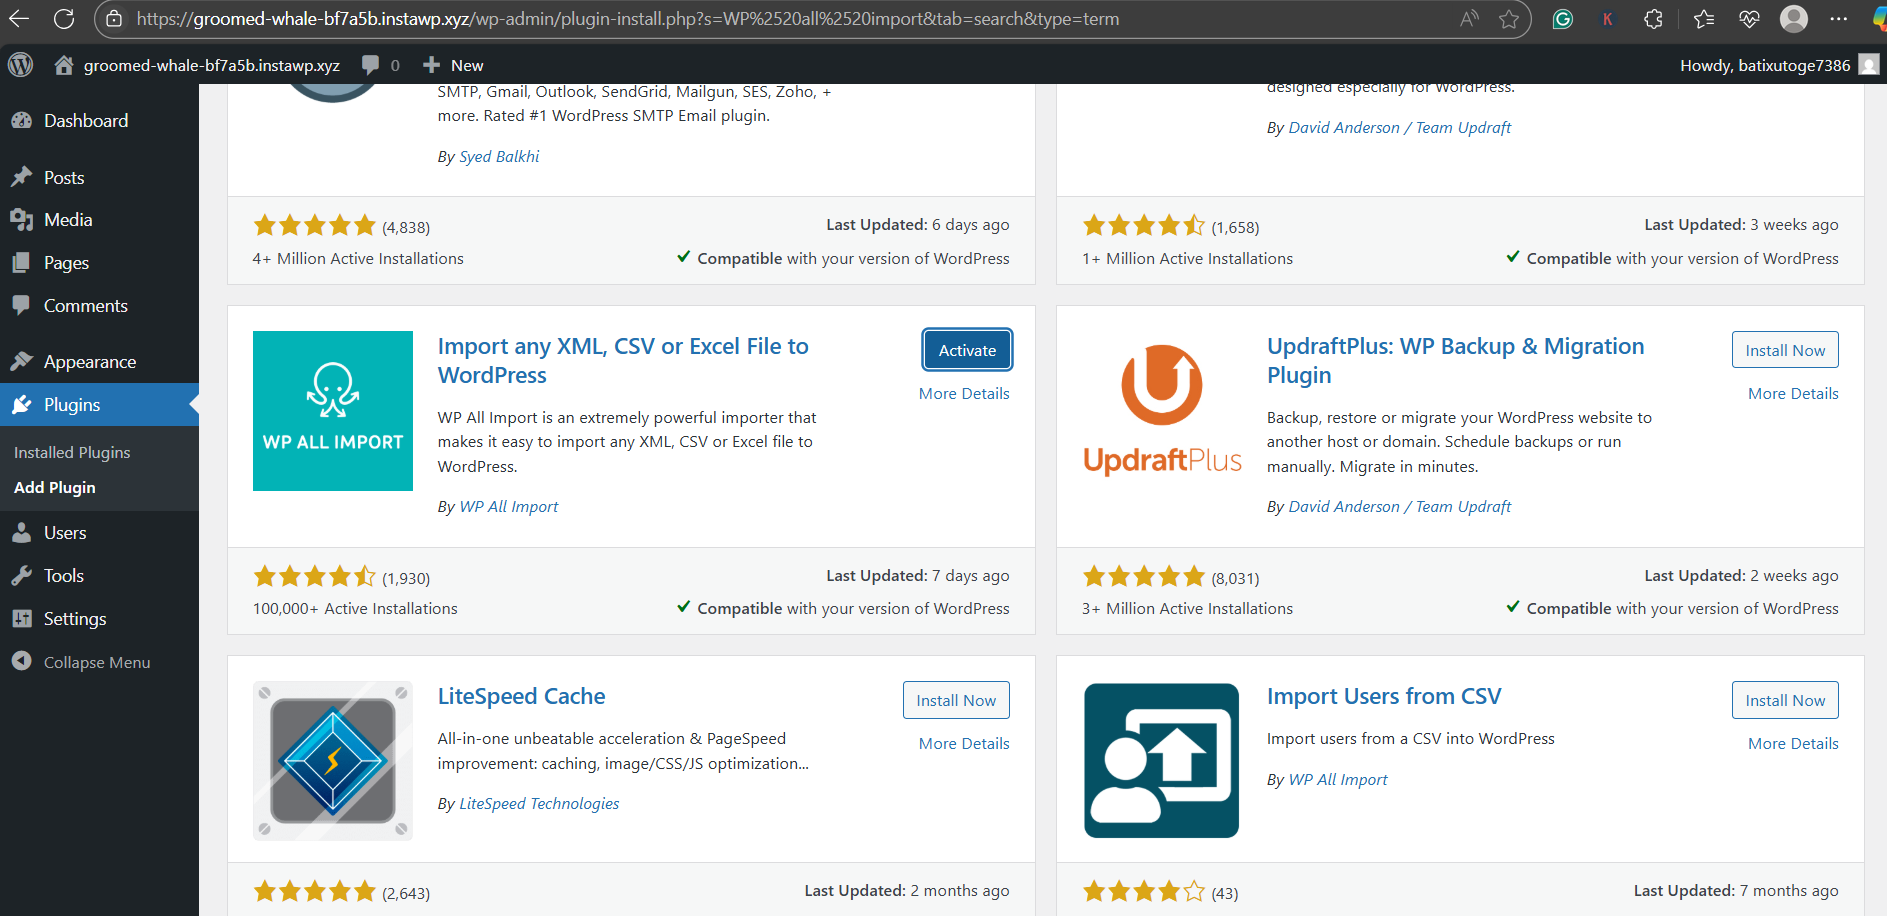Open the comments bubble in the admin bar
Screen dimensions: 1887x916
381,65
